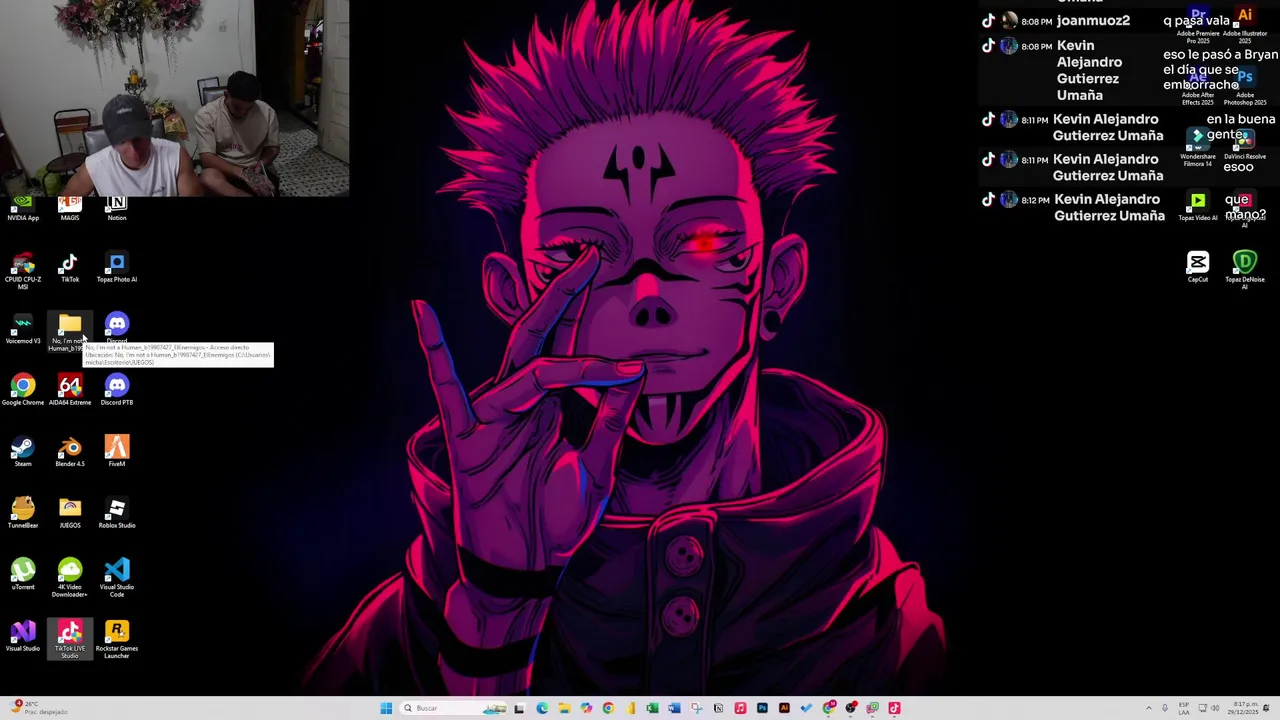Select the No, I'm not a Human folder

[70, 332]
